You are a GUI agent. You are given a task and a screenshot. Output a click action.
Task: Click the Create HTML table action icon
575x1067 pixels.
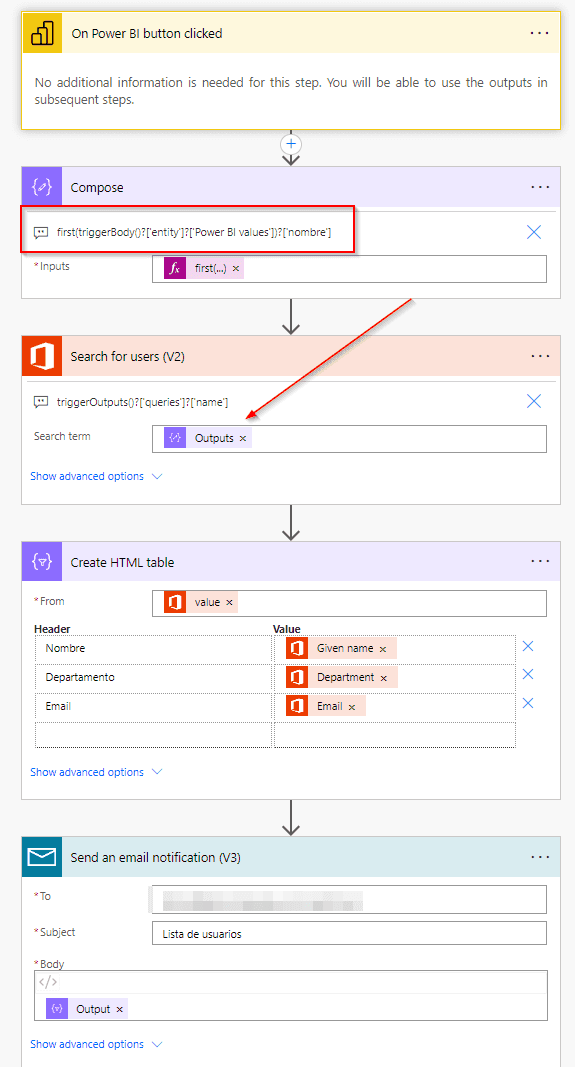[42, 562]
